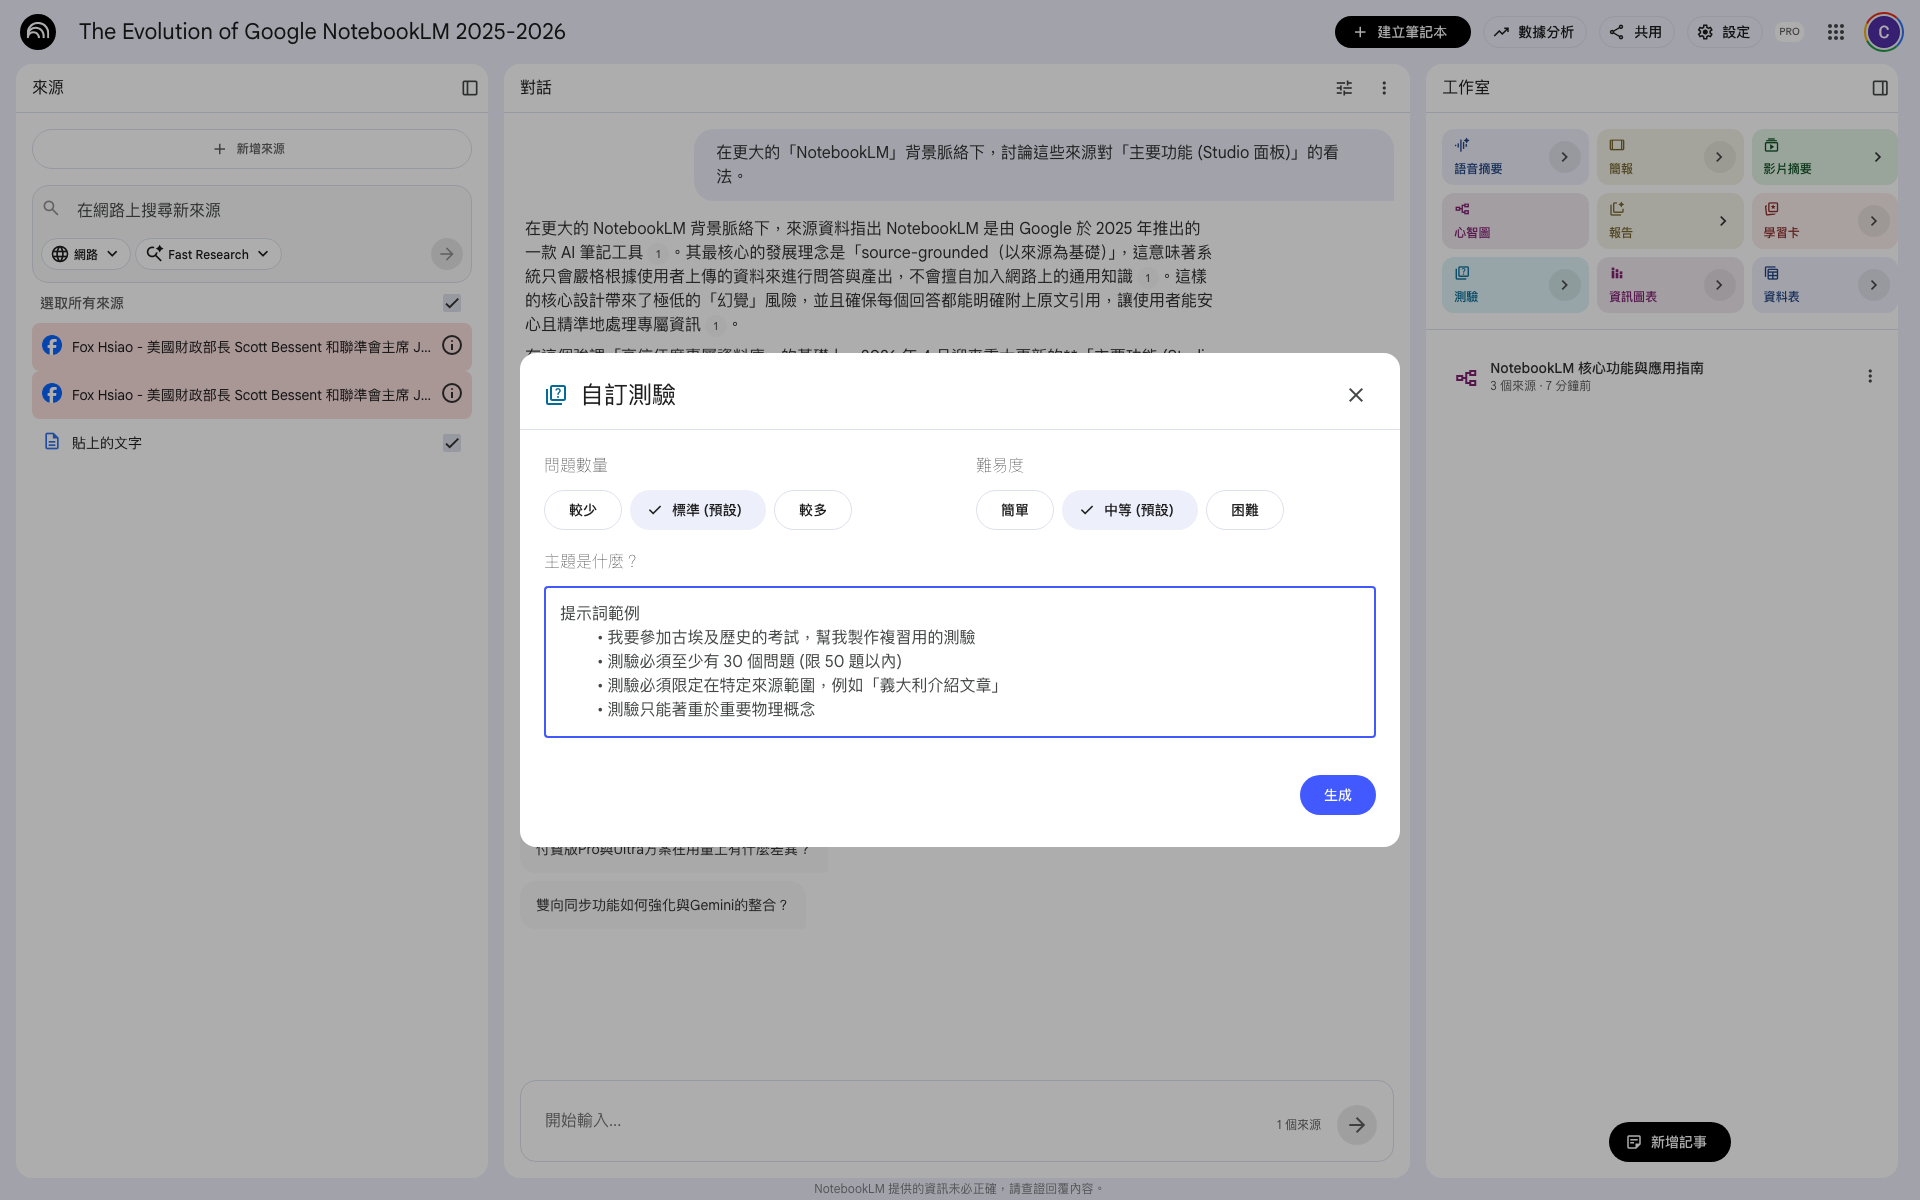Image resolution: width=1920 pixels, height=1200 pixels.
Task: Focus the 主題是什麼 prompt text area
Action: [960, 662]
